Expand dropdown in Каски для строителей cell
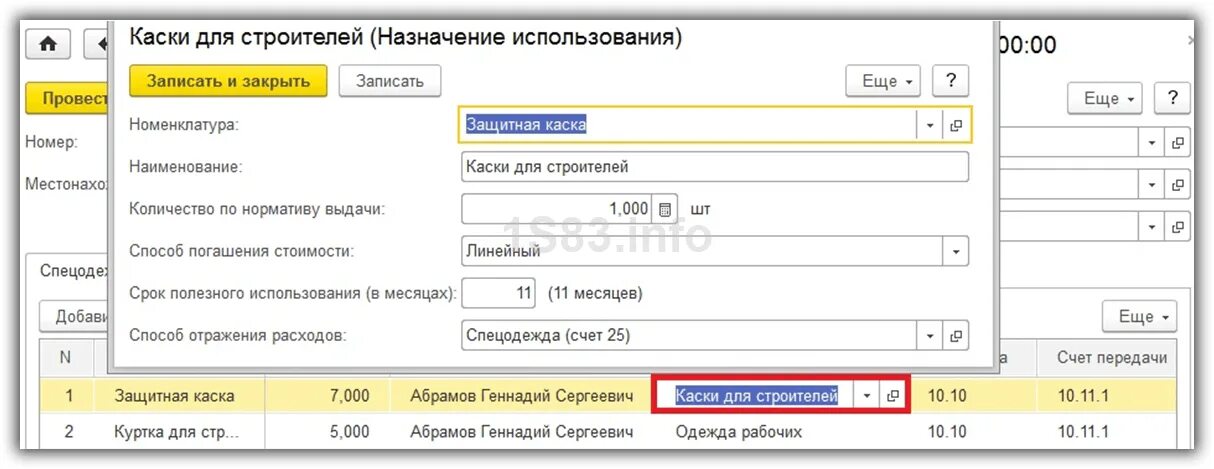1214x469 pixels. 867,396
